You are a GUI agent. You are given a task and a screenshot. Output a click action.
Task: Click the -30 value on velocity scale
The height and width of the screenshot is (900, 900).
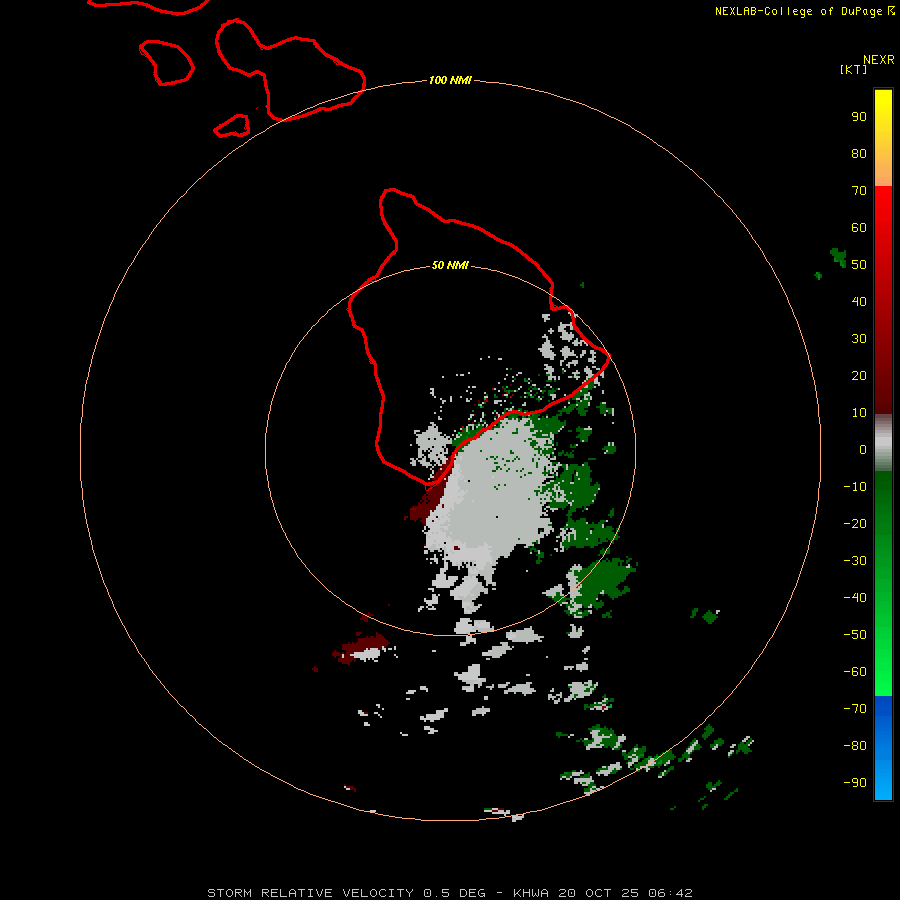[x=855, y=561]
